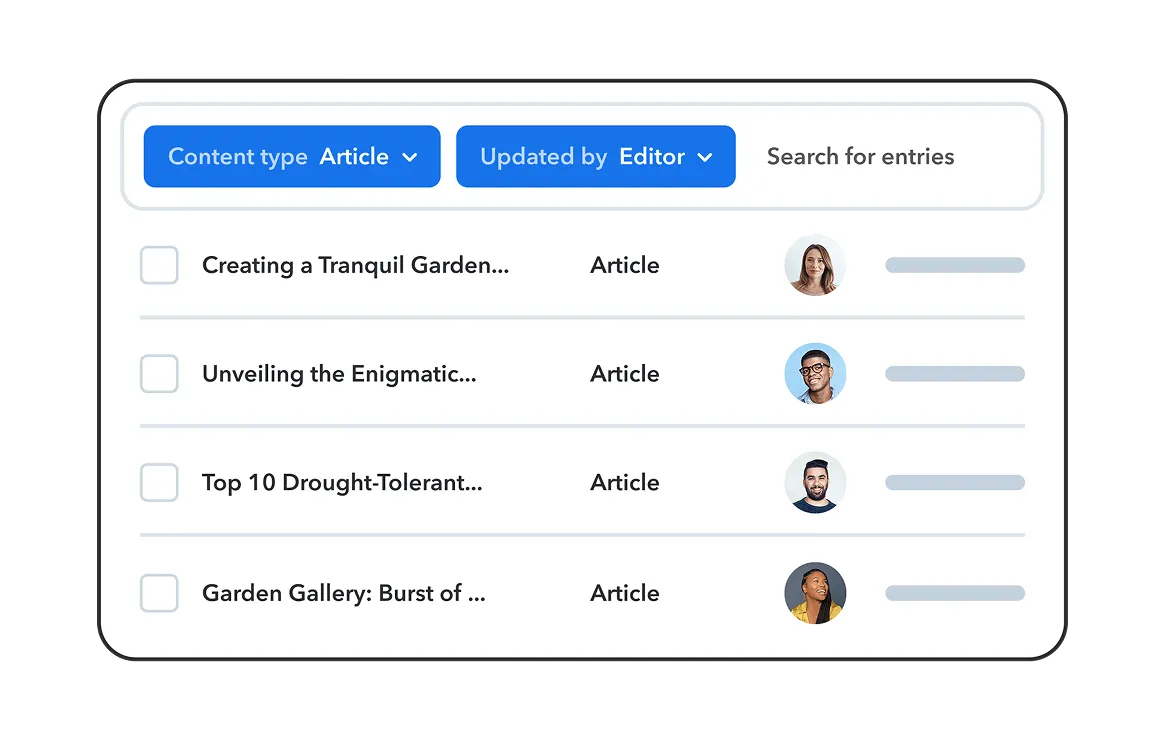Tick the checkbox beside Unveiling the Enigmatic
Image resolution: width=1165 pixels, height=740 pixels.
coord(159,373)
